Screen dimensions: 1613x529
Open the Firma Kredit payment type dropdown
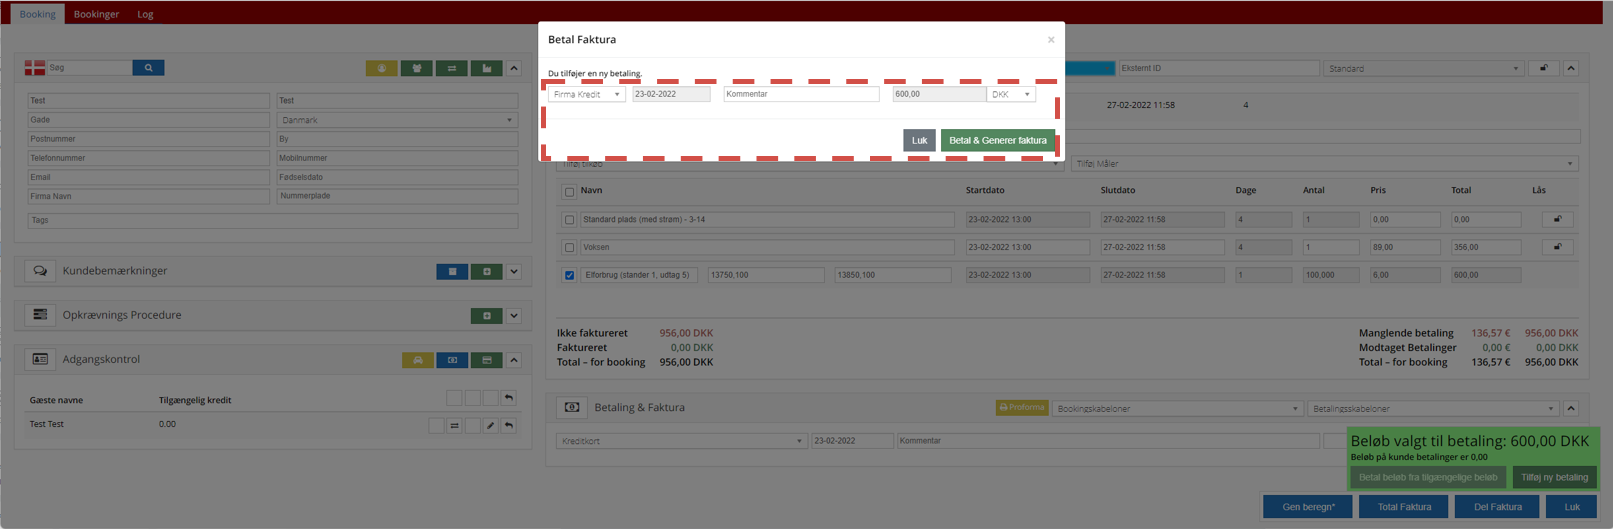tap(586, 94)
